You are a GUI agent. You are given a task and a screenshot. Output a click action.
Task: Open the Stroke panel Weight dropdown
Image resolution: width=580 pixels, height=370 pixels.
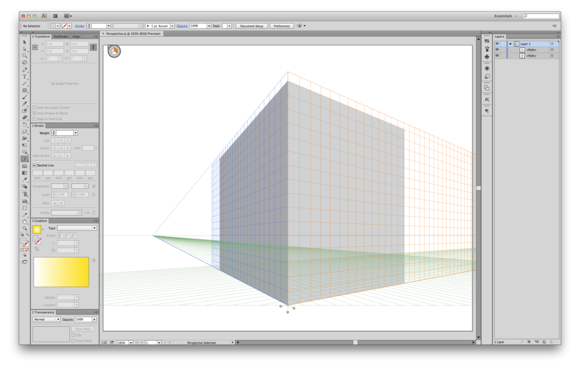click(x=75, y=133)
